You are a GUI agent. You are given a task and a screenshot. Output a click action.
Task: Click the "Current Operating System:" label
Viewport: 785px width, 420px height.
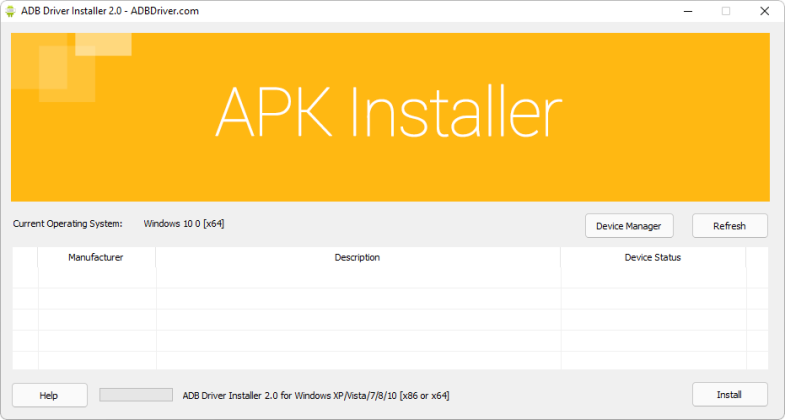coord(68,224)
